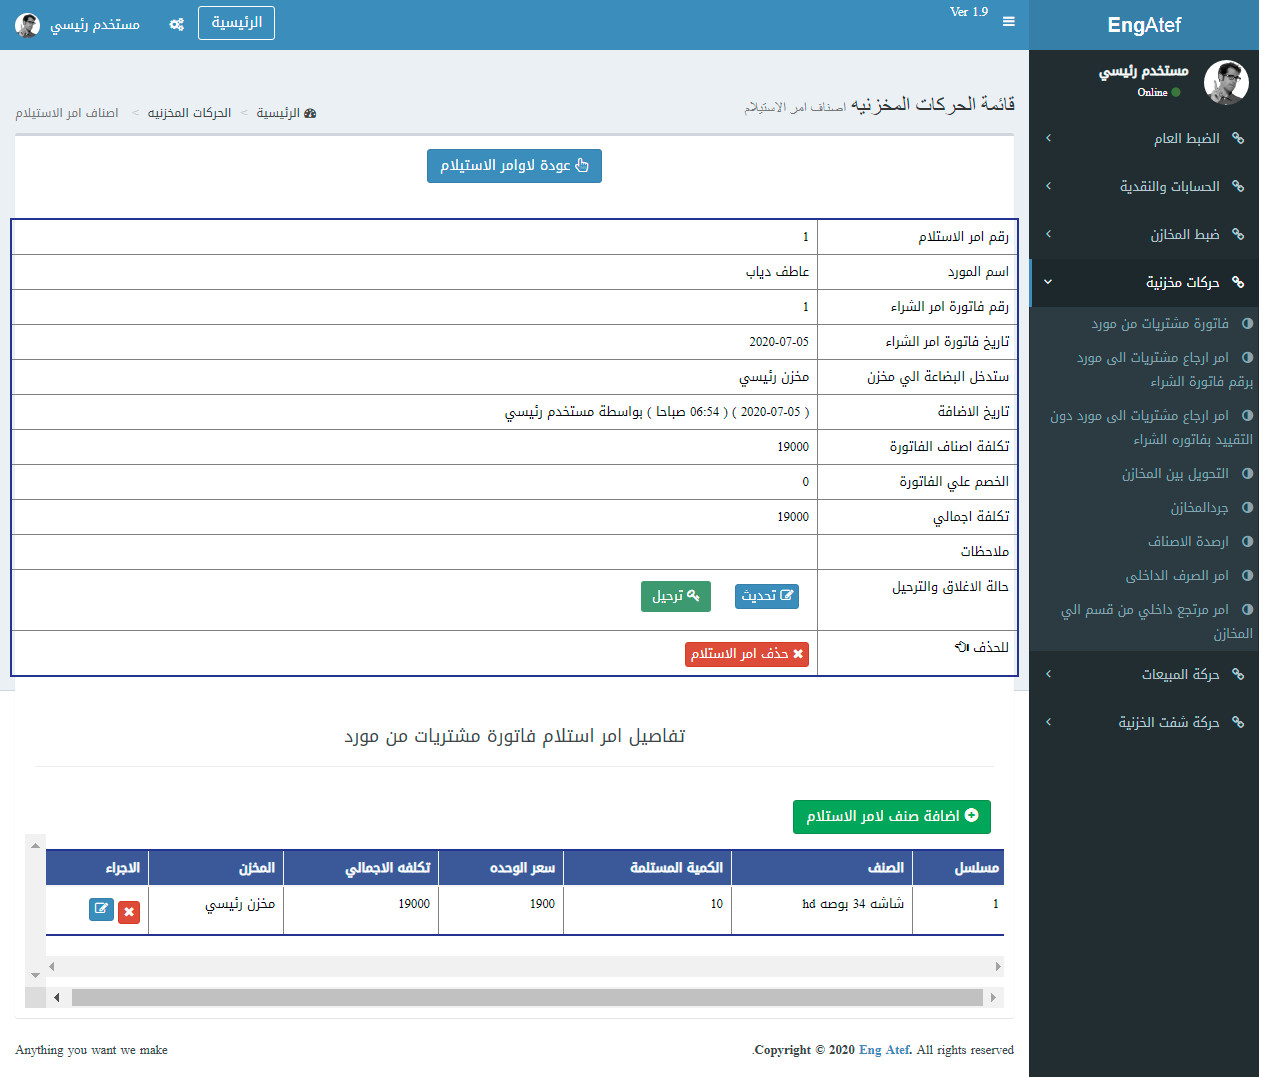Viewport: 1280px width, 1077px height.
Task: Click circle icon next to فاتورة مشتريات من مورد
Action: click(1247, 323)
